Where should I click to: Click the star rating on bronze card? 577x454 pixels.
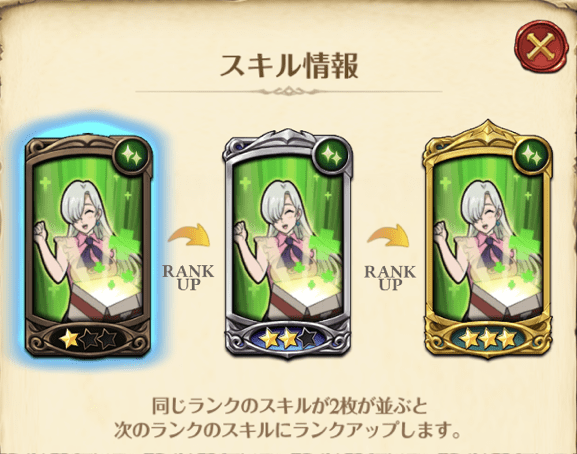88,339
